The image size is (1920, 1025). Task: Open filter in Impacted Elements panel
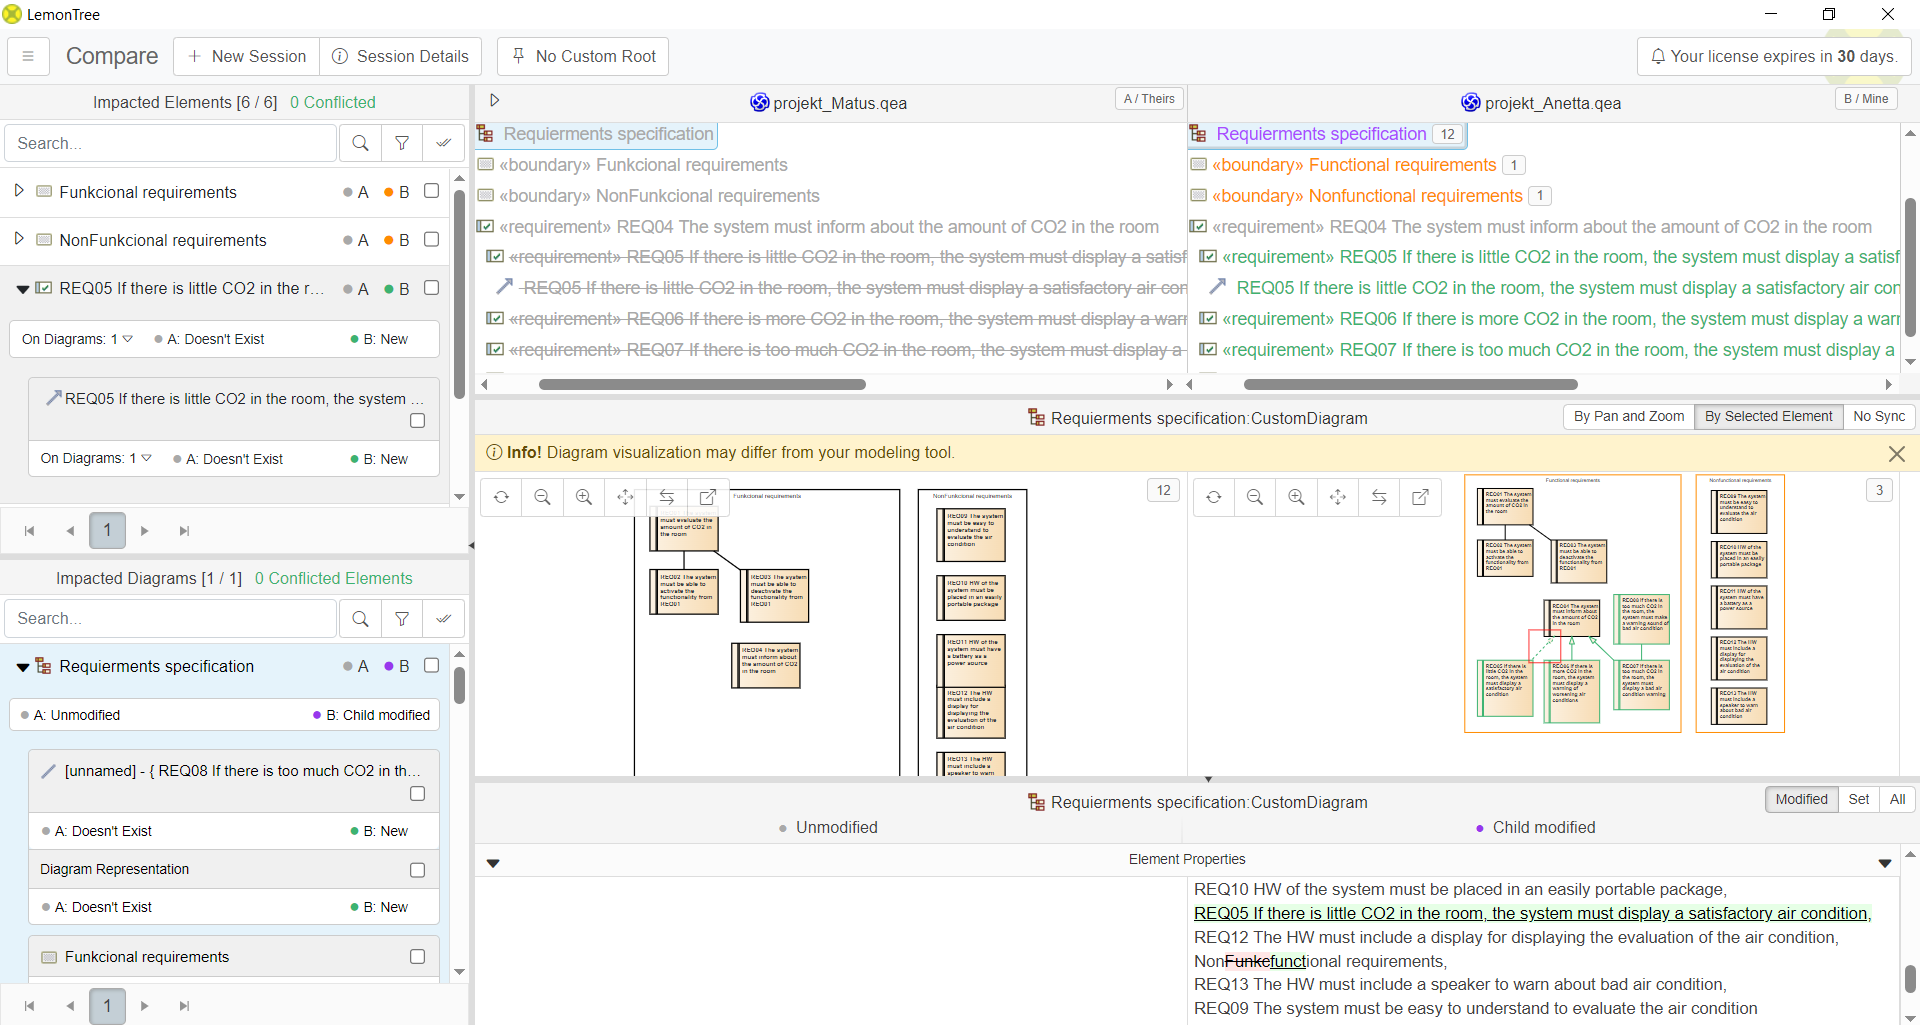point(402,143)
